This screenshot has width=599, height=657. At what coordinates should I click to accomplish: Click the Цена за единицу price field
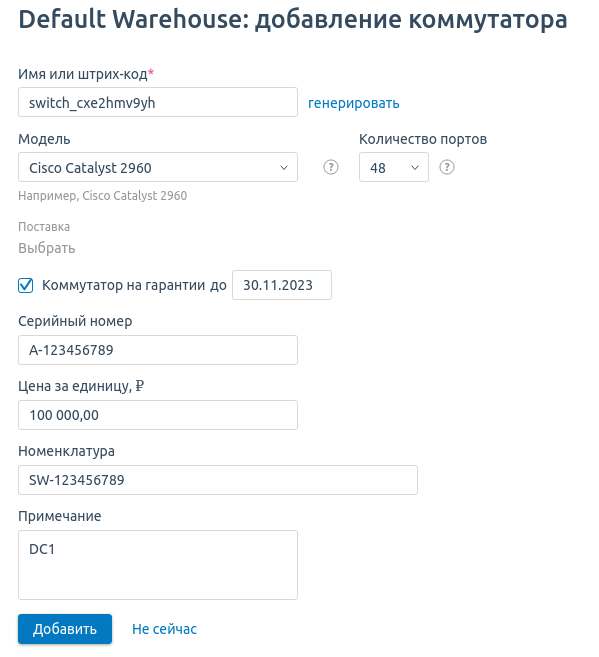(158, 415)
